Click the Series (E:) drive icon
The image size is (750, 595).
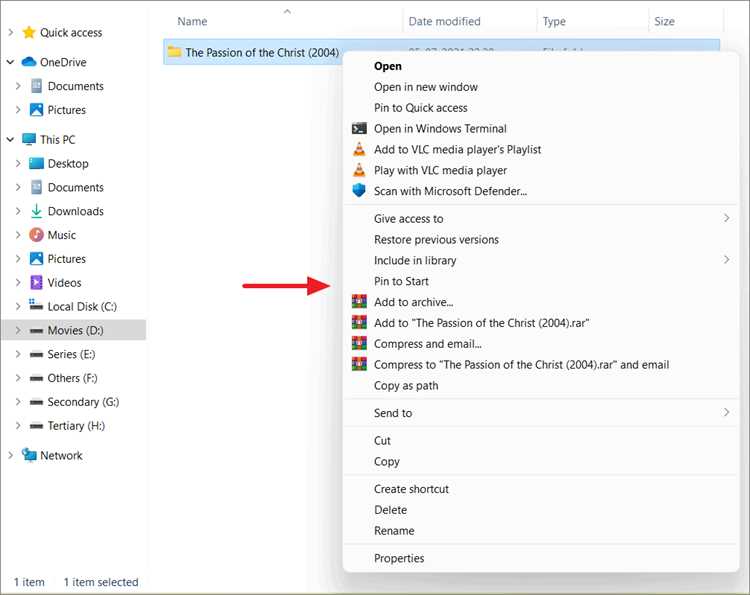pyautogui.click(x=36, y=354)
